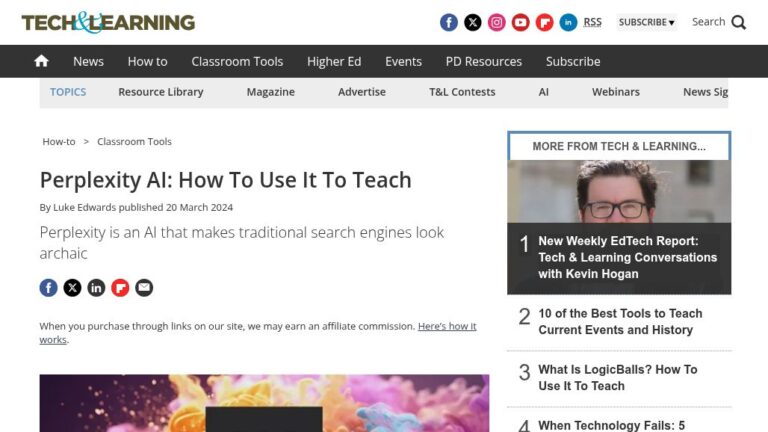The image size is (768, 432).
Task: Click Kevin Hogan article thumbnail image
Action: point(619,192)
